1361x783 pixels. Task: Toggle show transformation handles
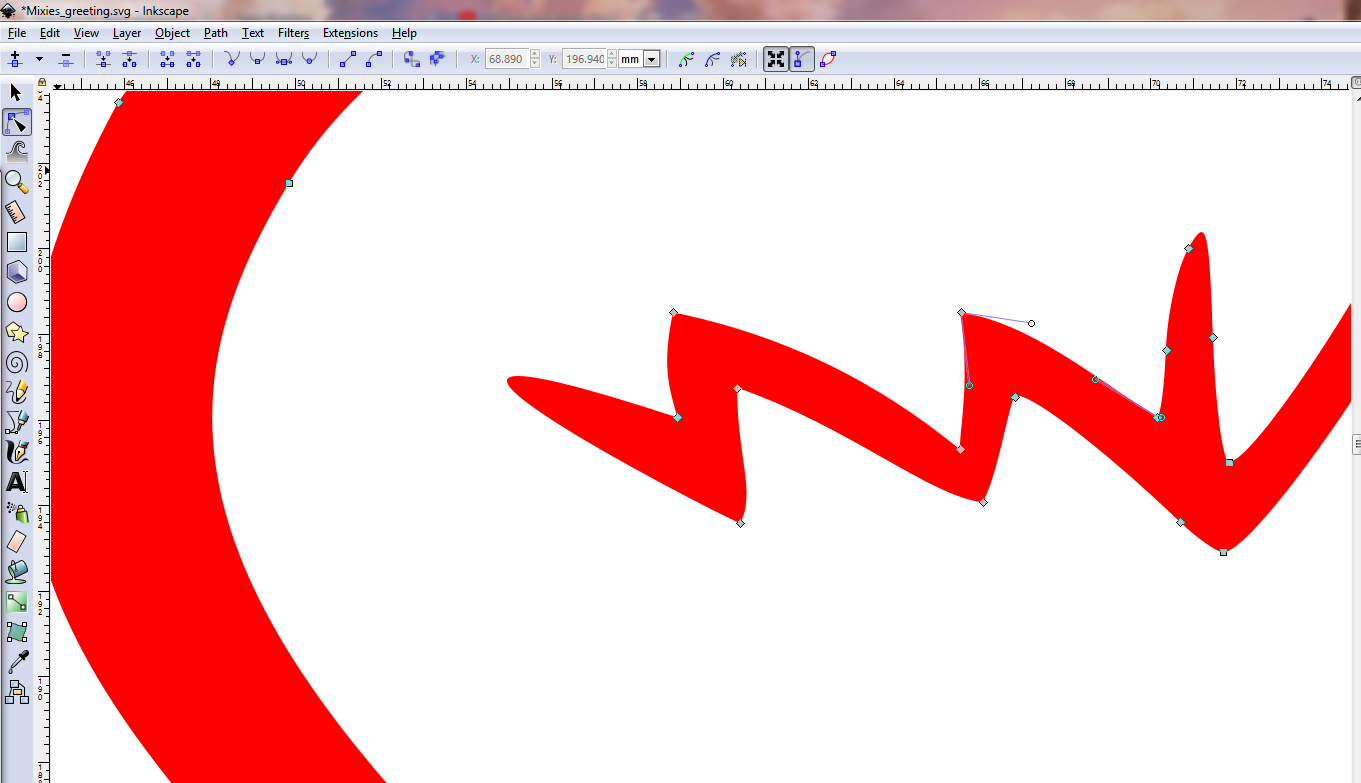[x=776, y=59]
